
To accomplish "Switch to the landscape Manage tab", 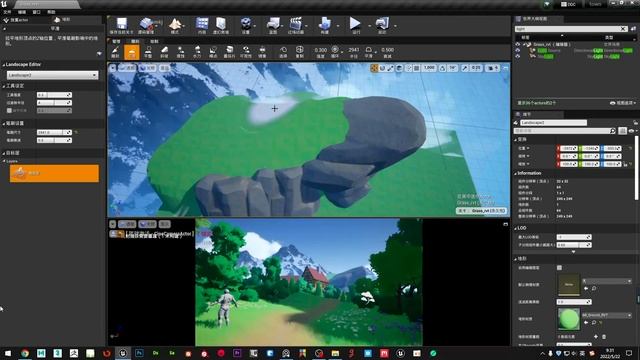I will pos(116,41).
